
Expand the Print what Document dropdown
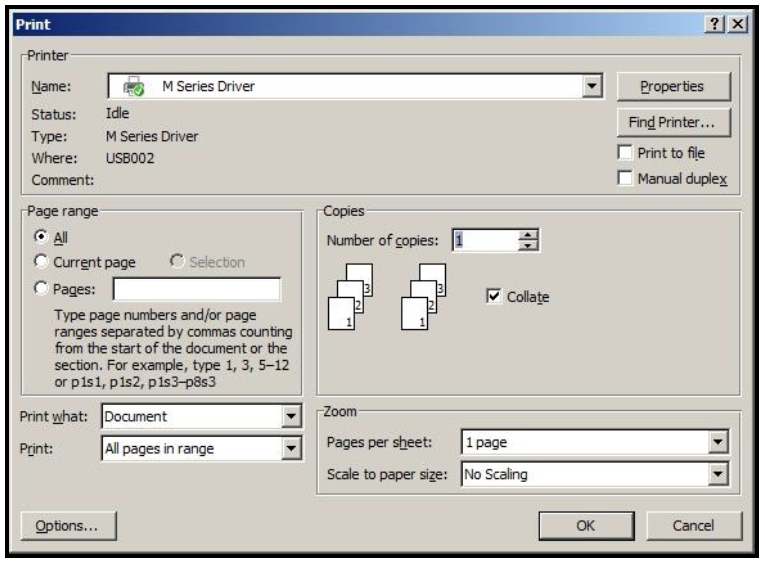pyautogui.click(x=291, y=416)
